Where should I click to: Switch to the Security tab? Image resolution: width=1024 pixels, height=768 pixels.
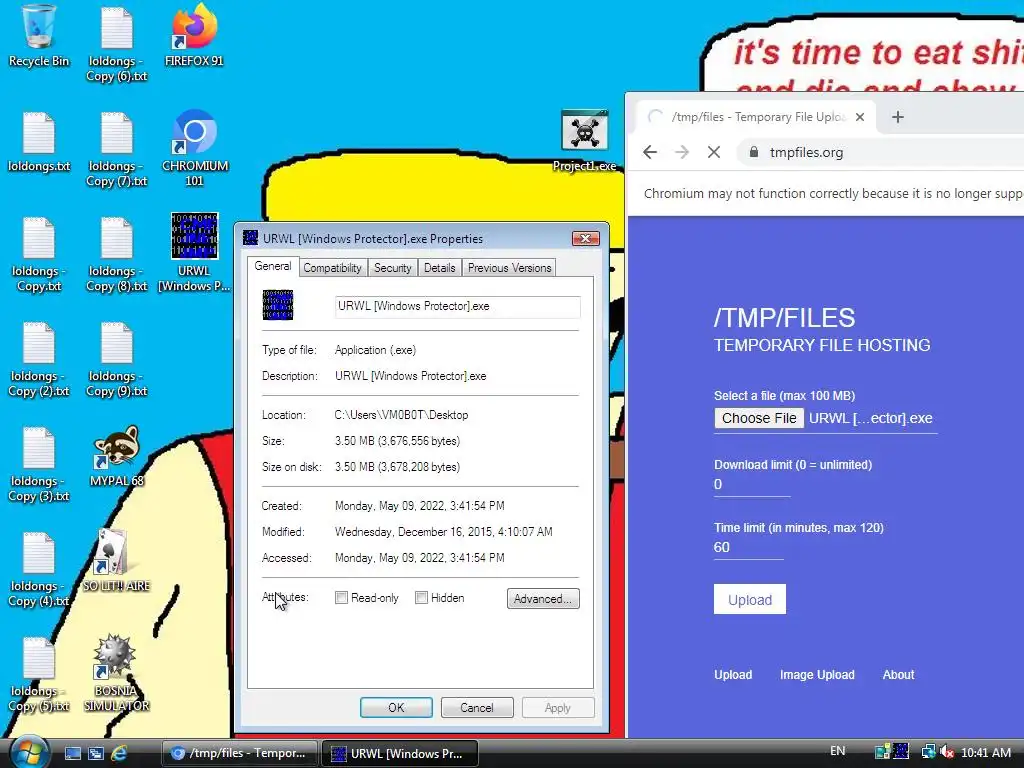click(392, 268)
